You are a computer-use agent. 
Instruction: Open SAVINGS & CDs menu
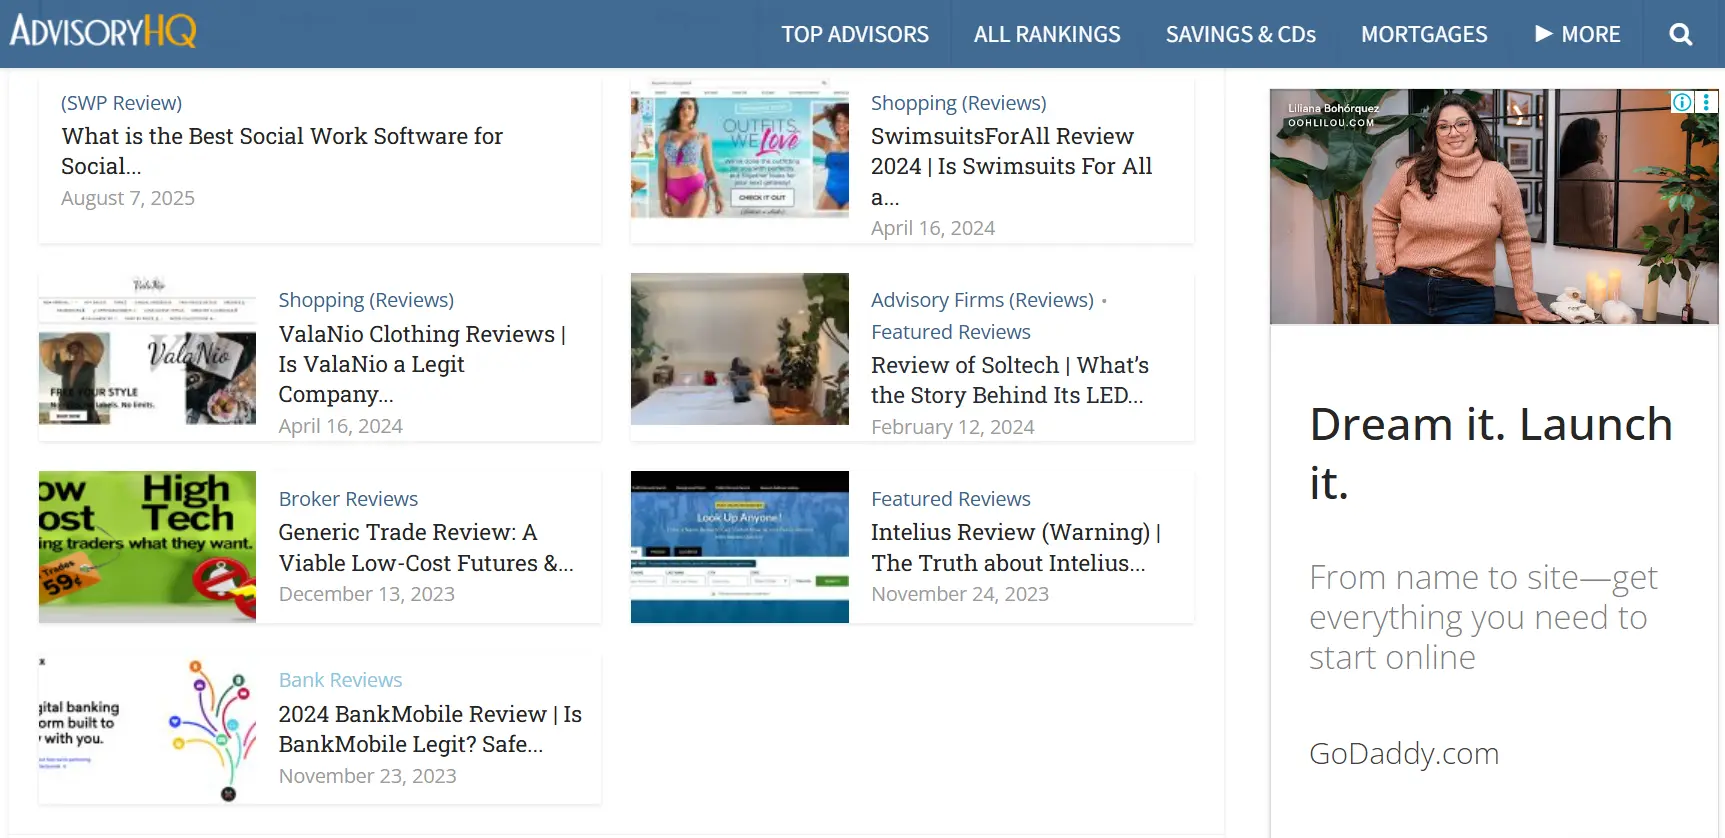tap(1240, 34)
